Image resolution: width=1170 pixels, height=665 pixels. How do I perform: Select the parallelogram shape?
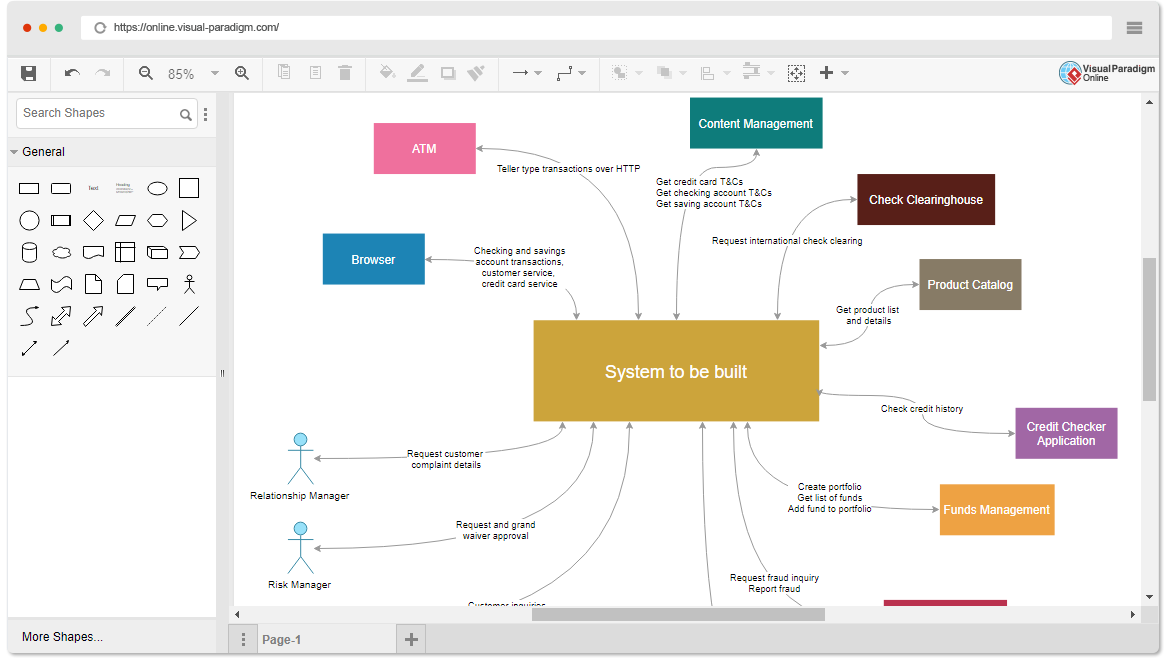[x=125, y=220]
